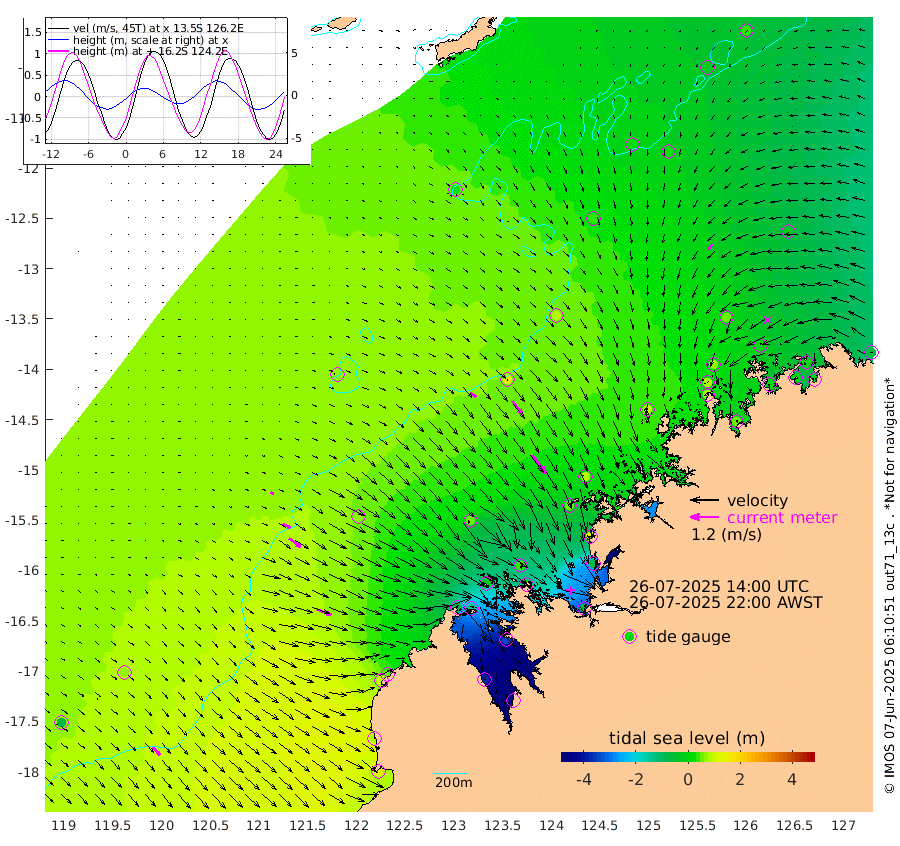Click the tide gauge circle near 15.5S 122E
Viewport: 900px width, 846px height.
pyautogui.click(x=358, y=517)
